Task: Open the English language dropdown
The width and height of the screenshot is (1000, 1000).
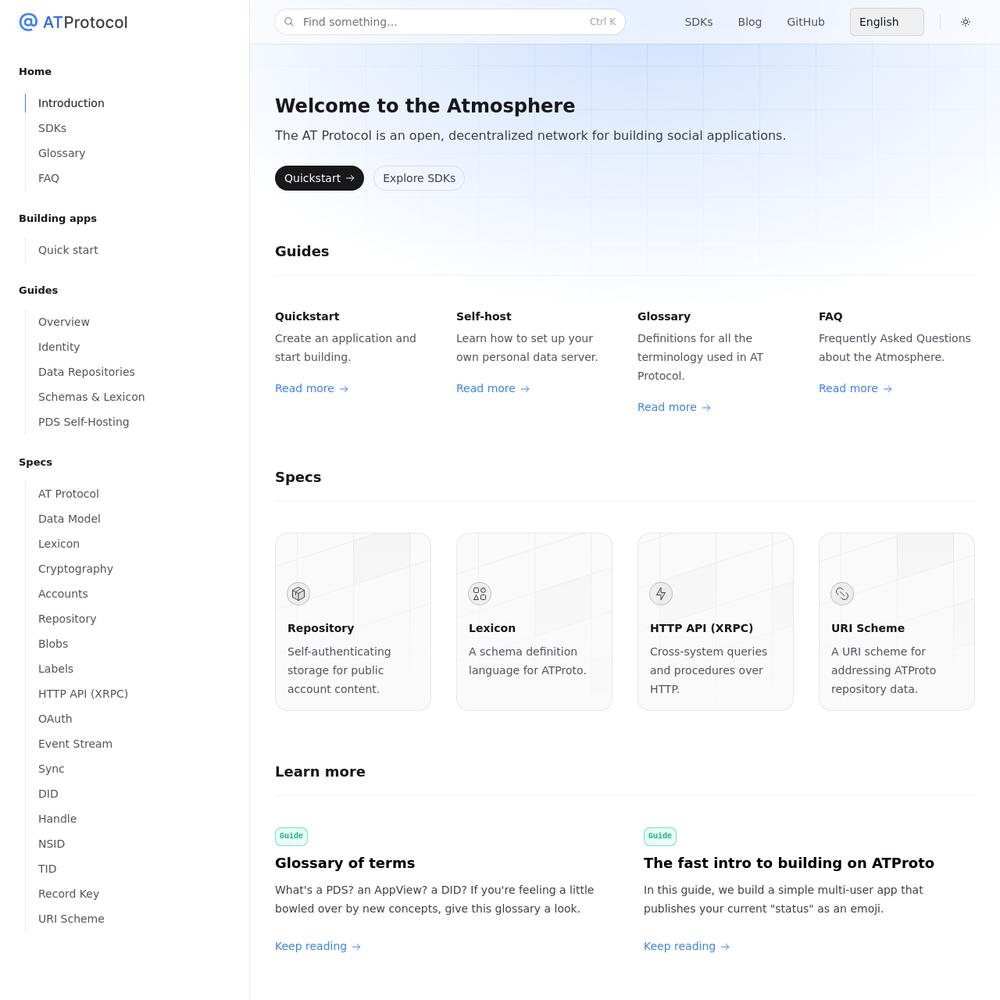Action: click(886, 22)
